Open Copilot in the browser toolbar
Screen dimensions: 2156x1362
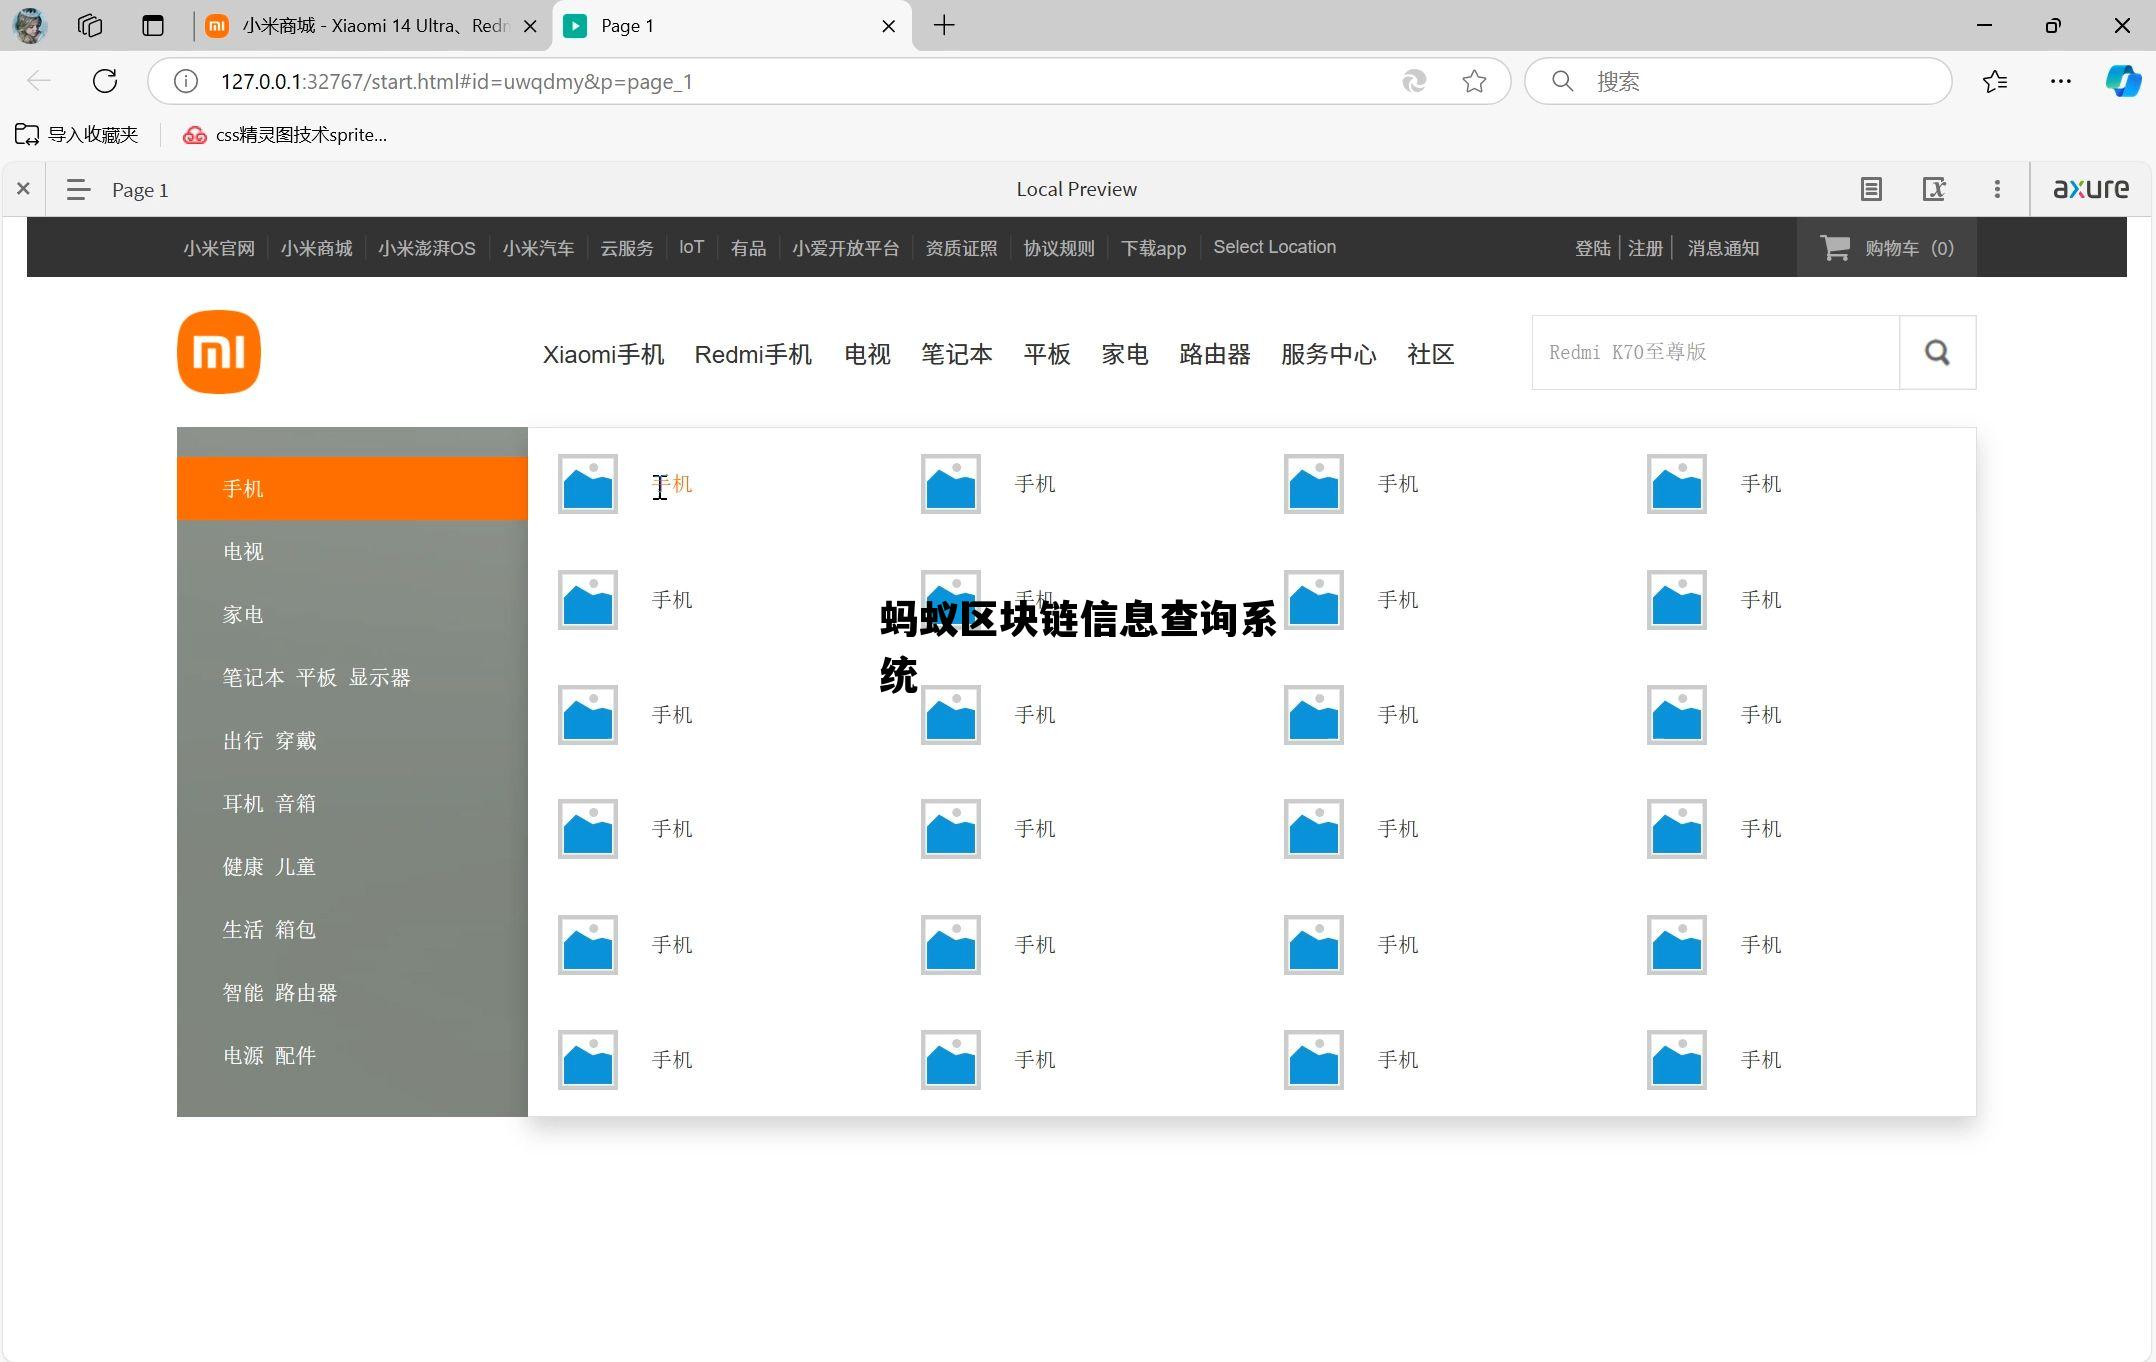coord(2122,81)
